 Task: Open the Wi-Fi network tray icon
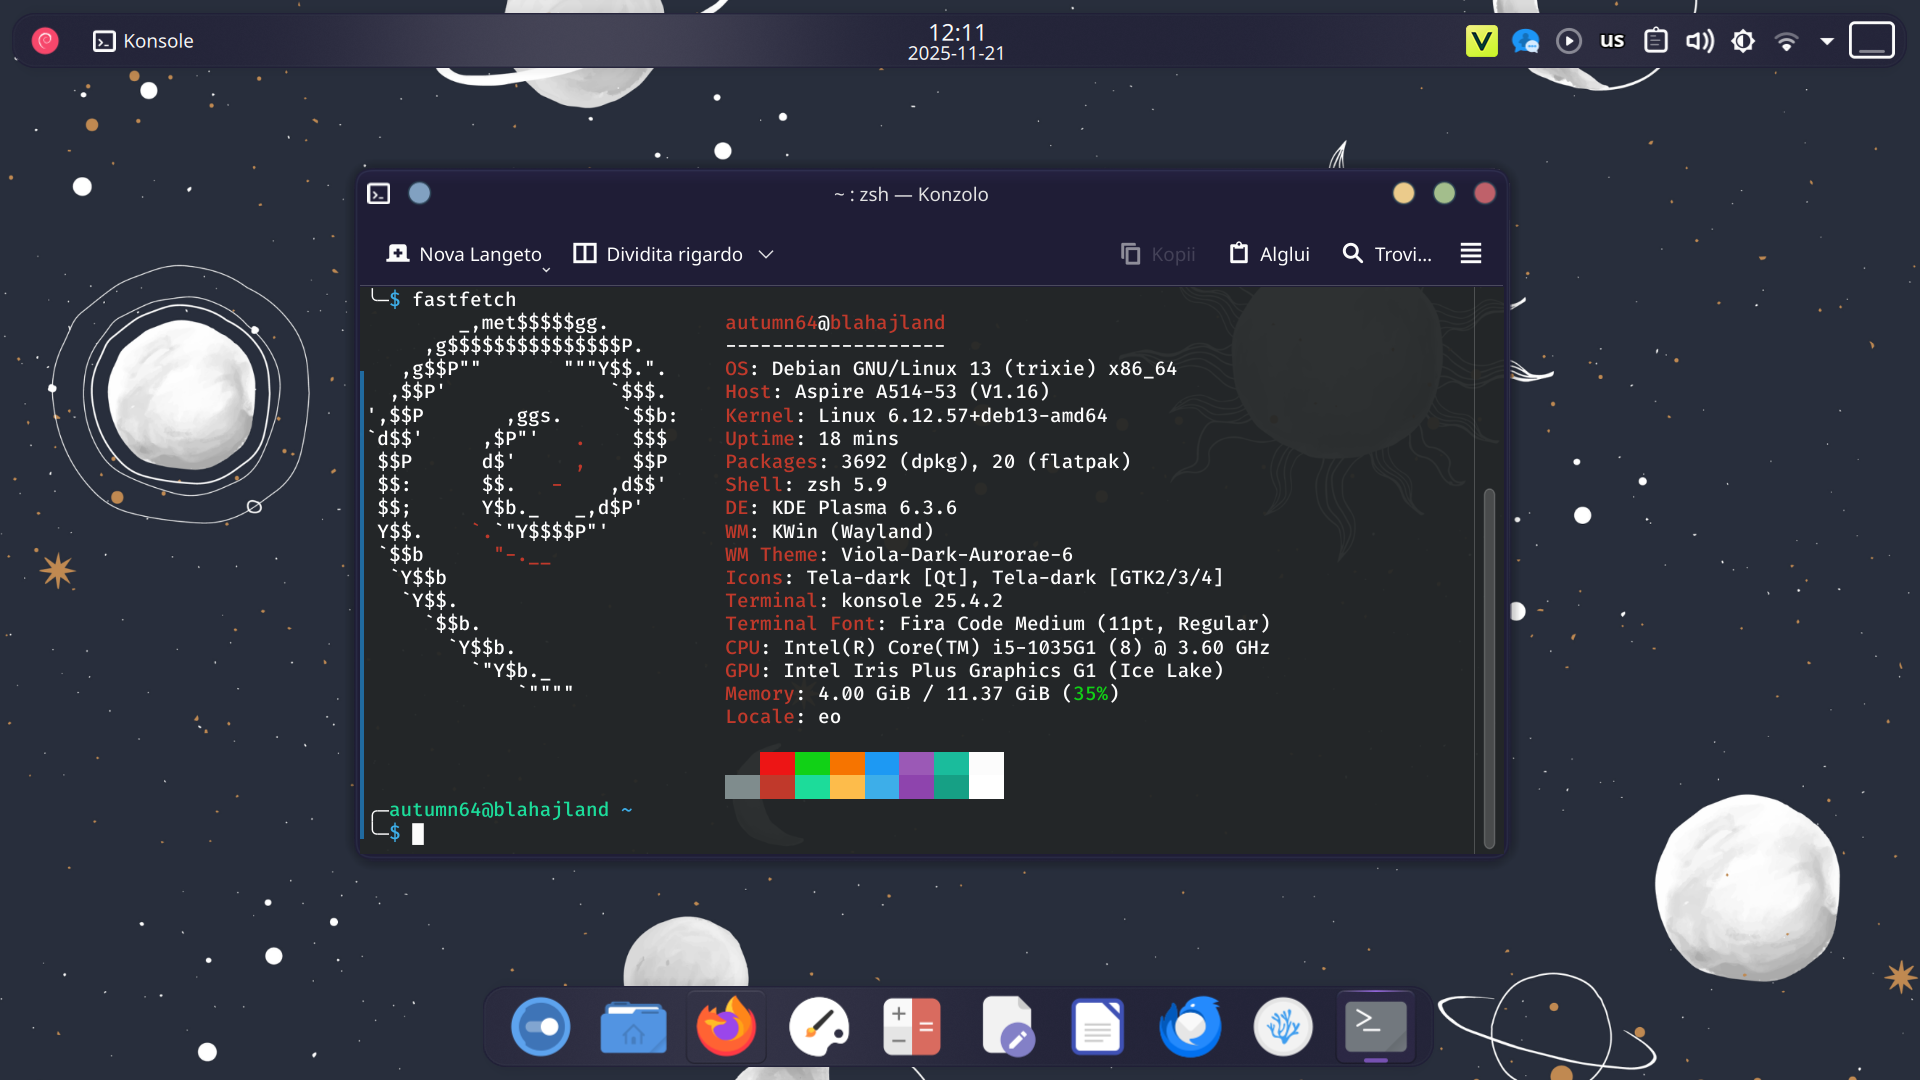(1786, 41)
